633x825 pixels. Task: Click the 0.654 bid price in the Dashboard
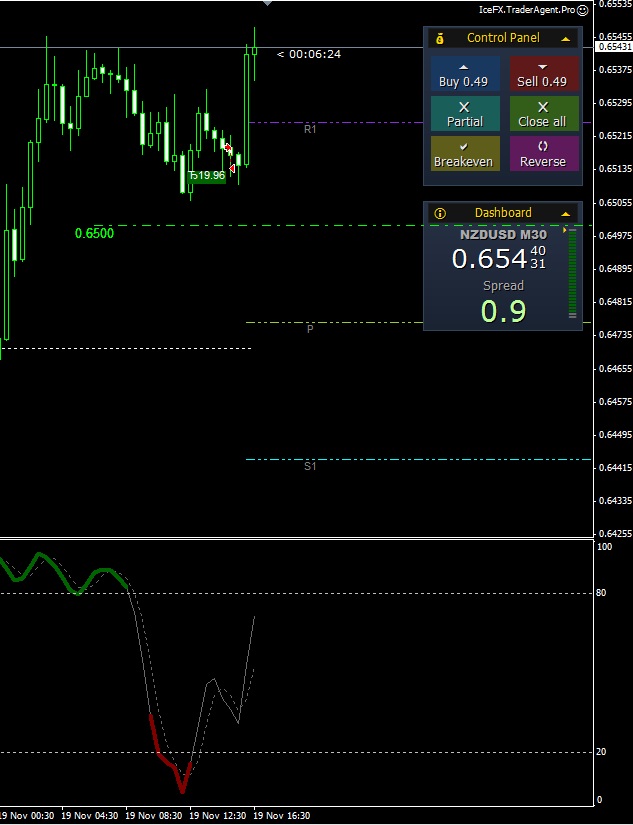489,258
